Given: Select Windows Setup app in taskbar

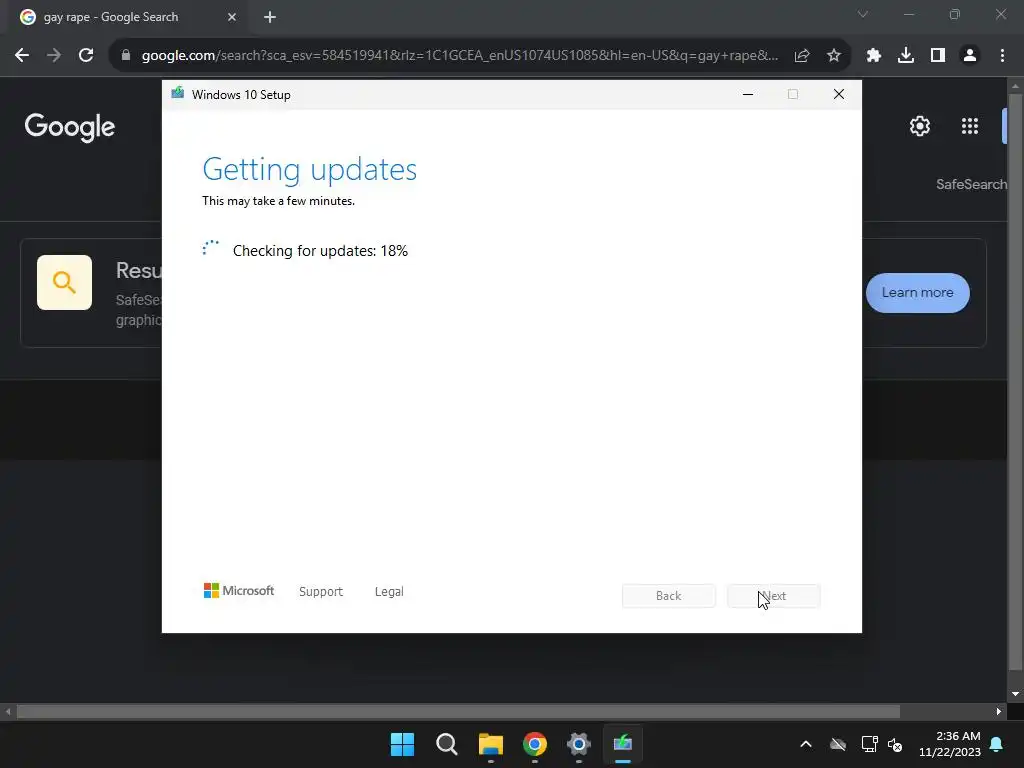Looking at the screenshot, I should pos(623,744).
